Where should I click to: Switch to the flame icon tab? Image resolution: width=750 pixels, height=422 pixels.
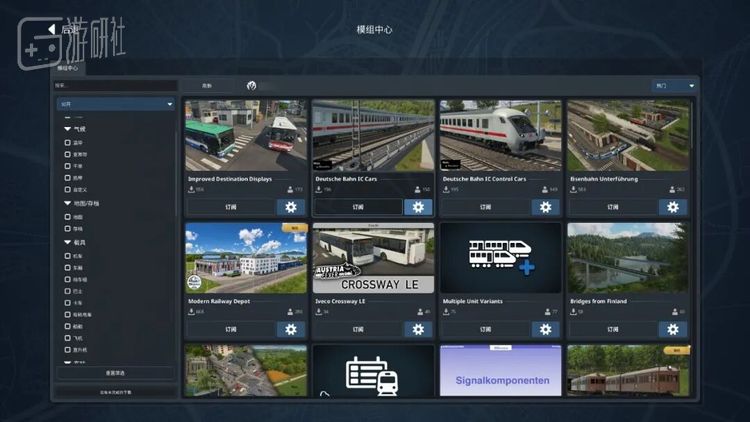[x=252, y=86]
